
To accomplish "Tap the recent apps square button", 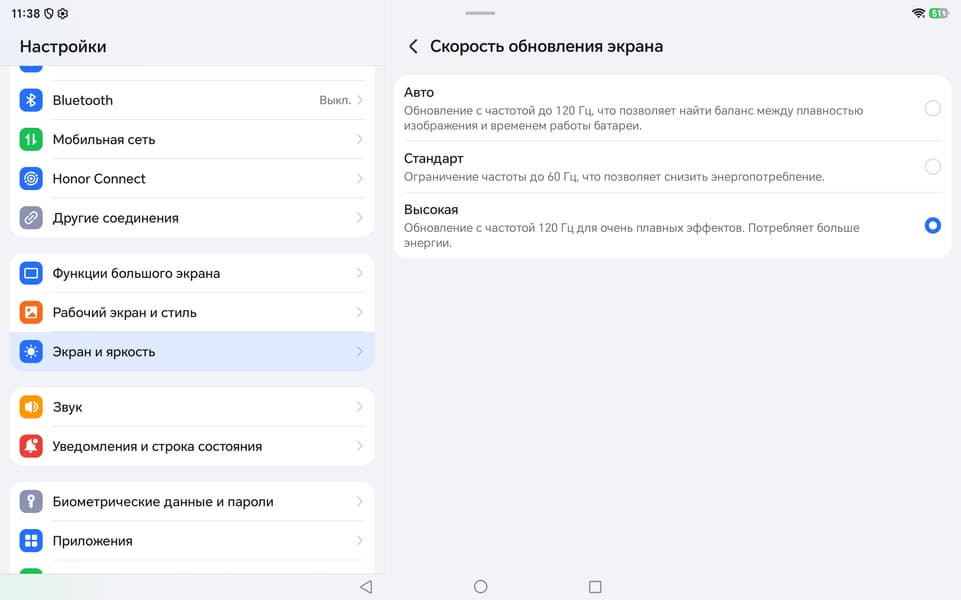I will coord(594,587).
